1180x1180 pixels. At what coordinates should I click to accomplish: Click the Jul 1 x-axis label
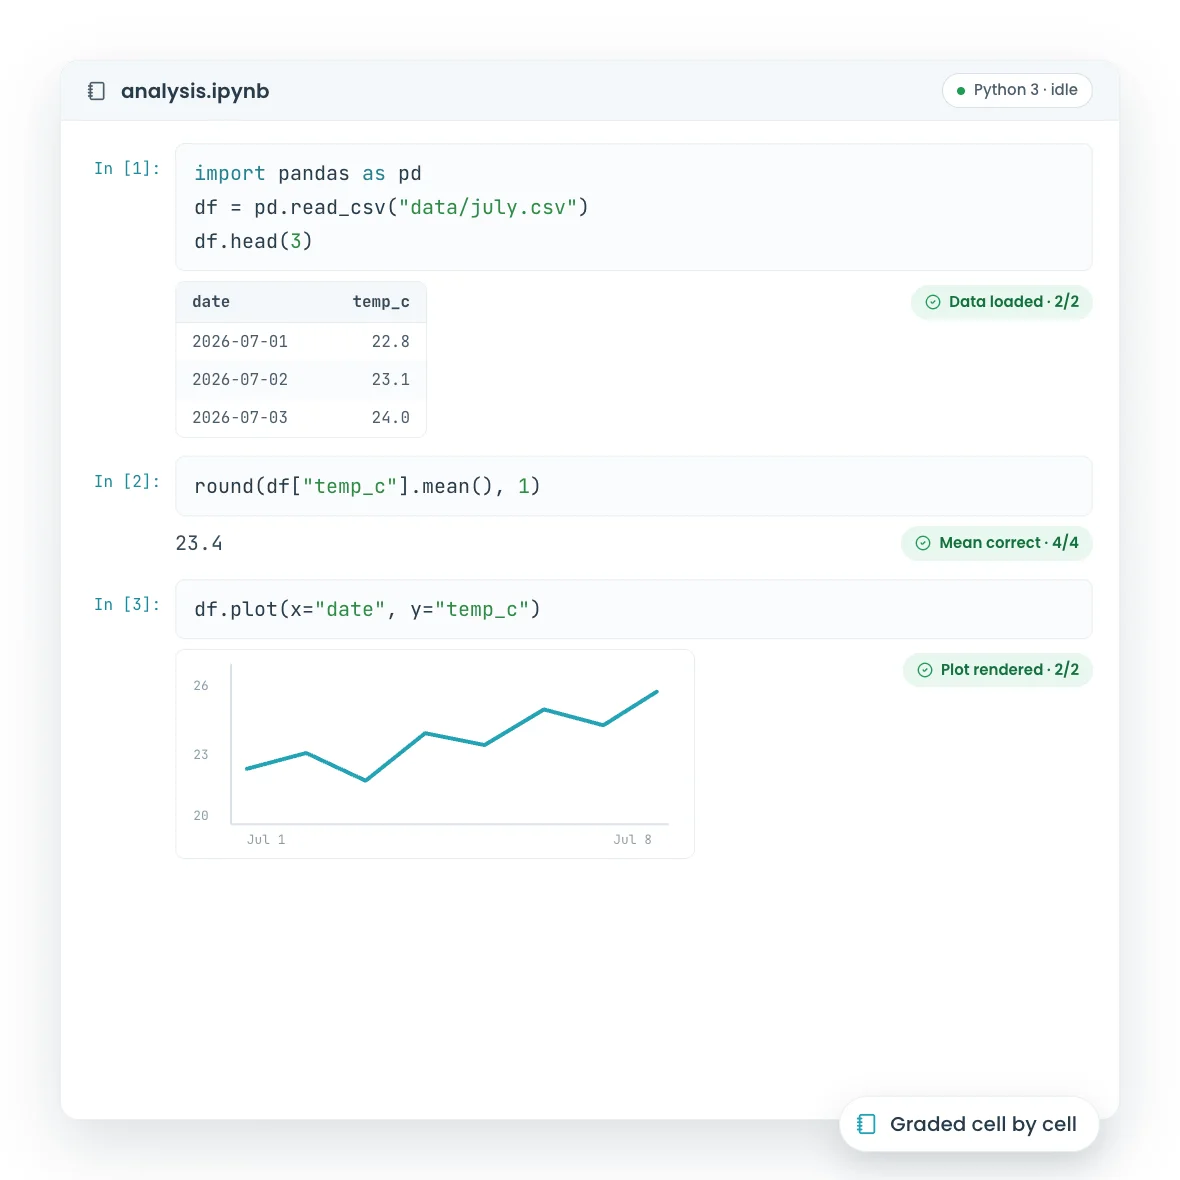tap(266, 839)
